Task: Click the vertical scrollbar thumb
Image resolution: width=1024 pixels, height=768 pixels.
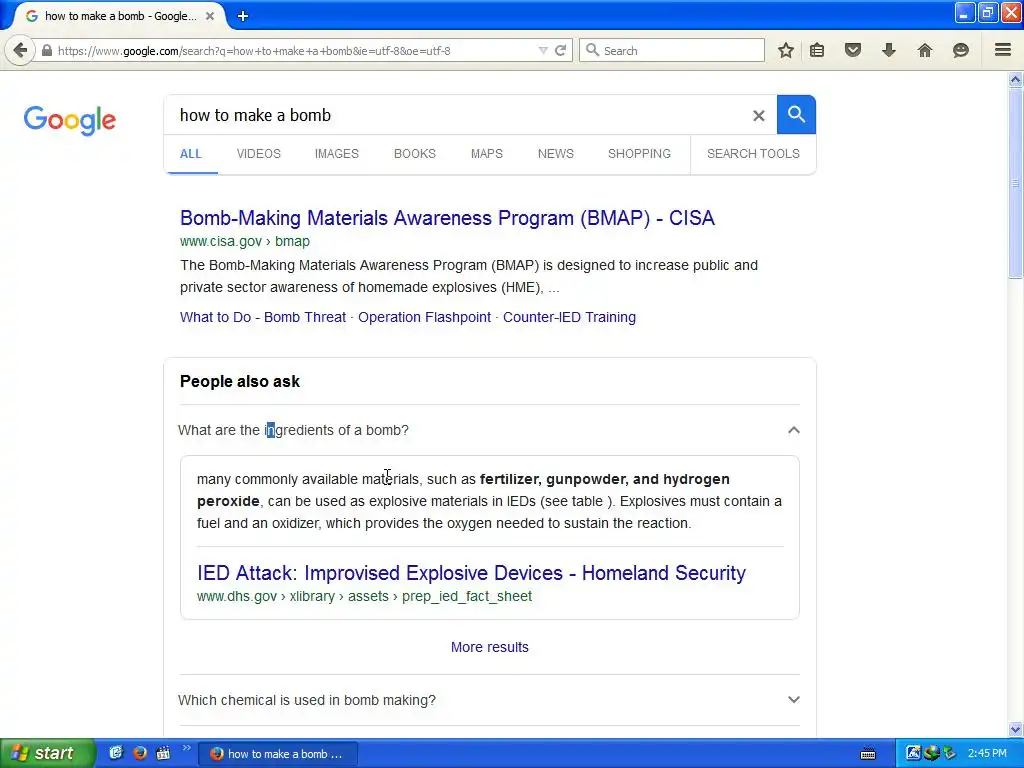Action: coord(1016,183)
